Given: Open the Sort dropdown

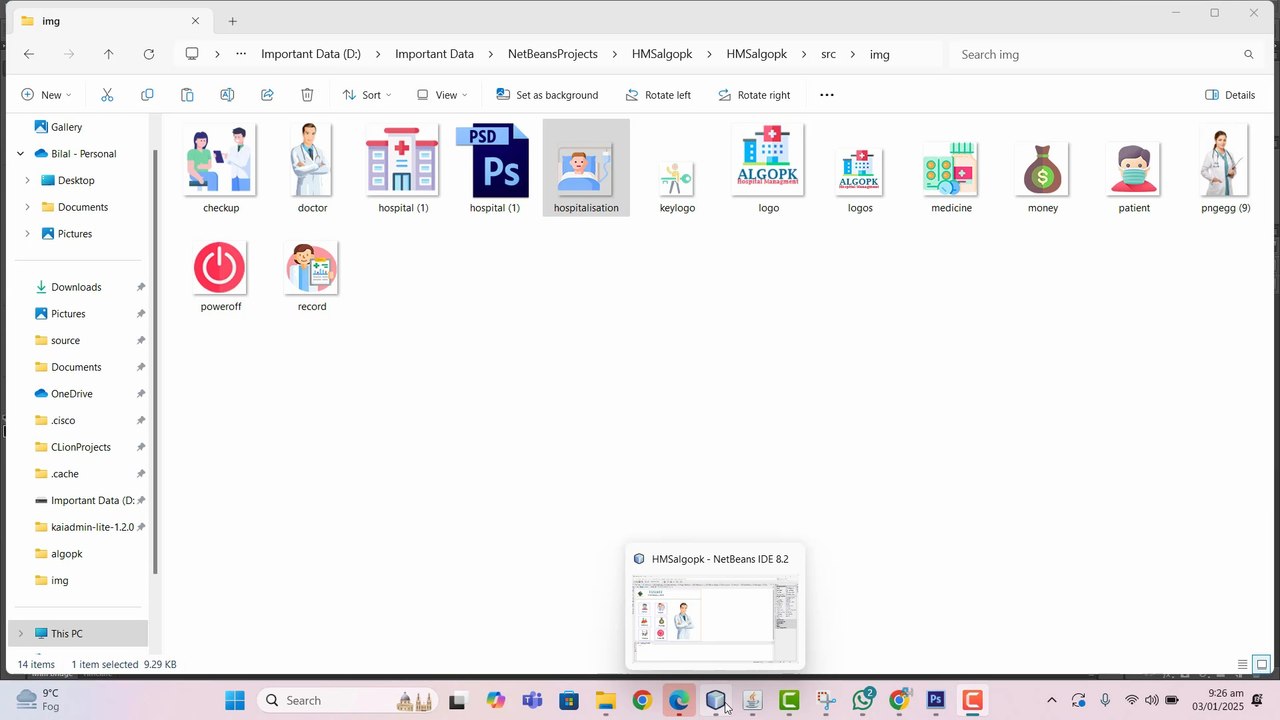Looking at the screenshot, I should coord(367,95).
